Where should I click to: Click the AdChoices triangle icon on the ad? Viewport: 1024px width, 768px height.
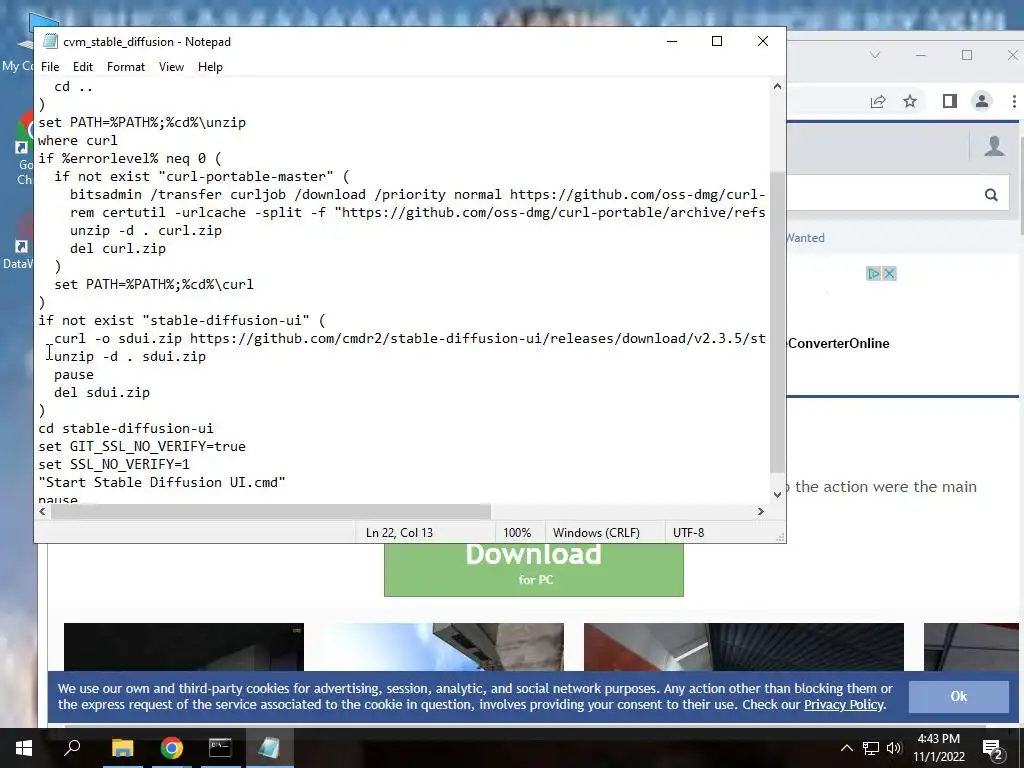[x=873, y=274]
